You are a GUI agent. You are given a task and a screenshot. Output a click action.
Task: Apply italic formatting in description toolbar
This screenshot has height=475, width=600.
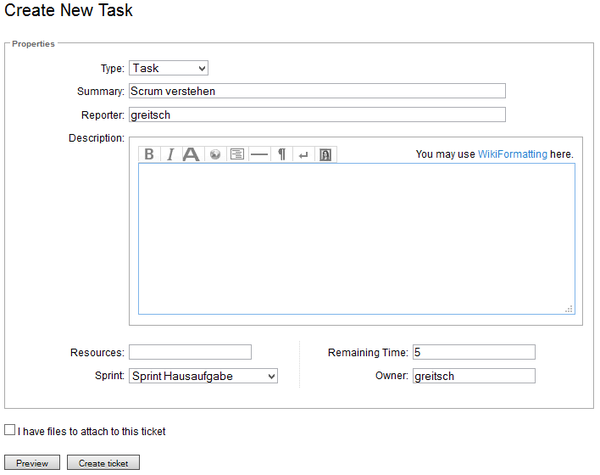tap(170, 154)
